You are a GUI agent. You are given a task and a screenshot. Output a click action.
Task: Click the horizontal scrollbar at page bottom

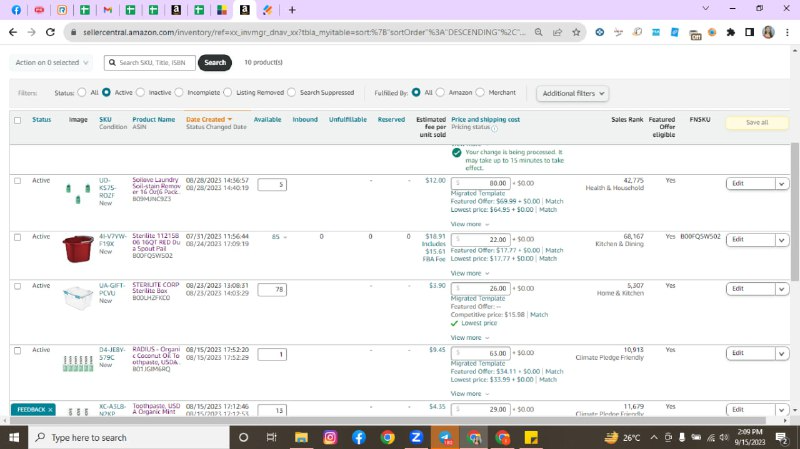[388, 420]
